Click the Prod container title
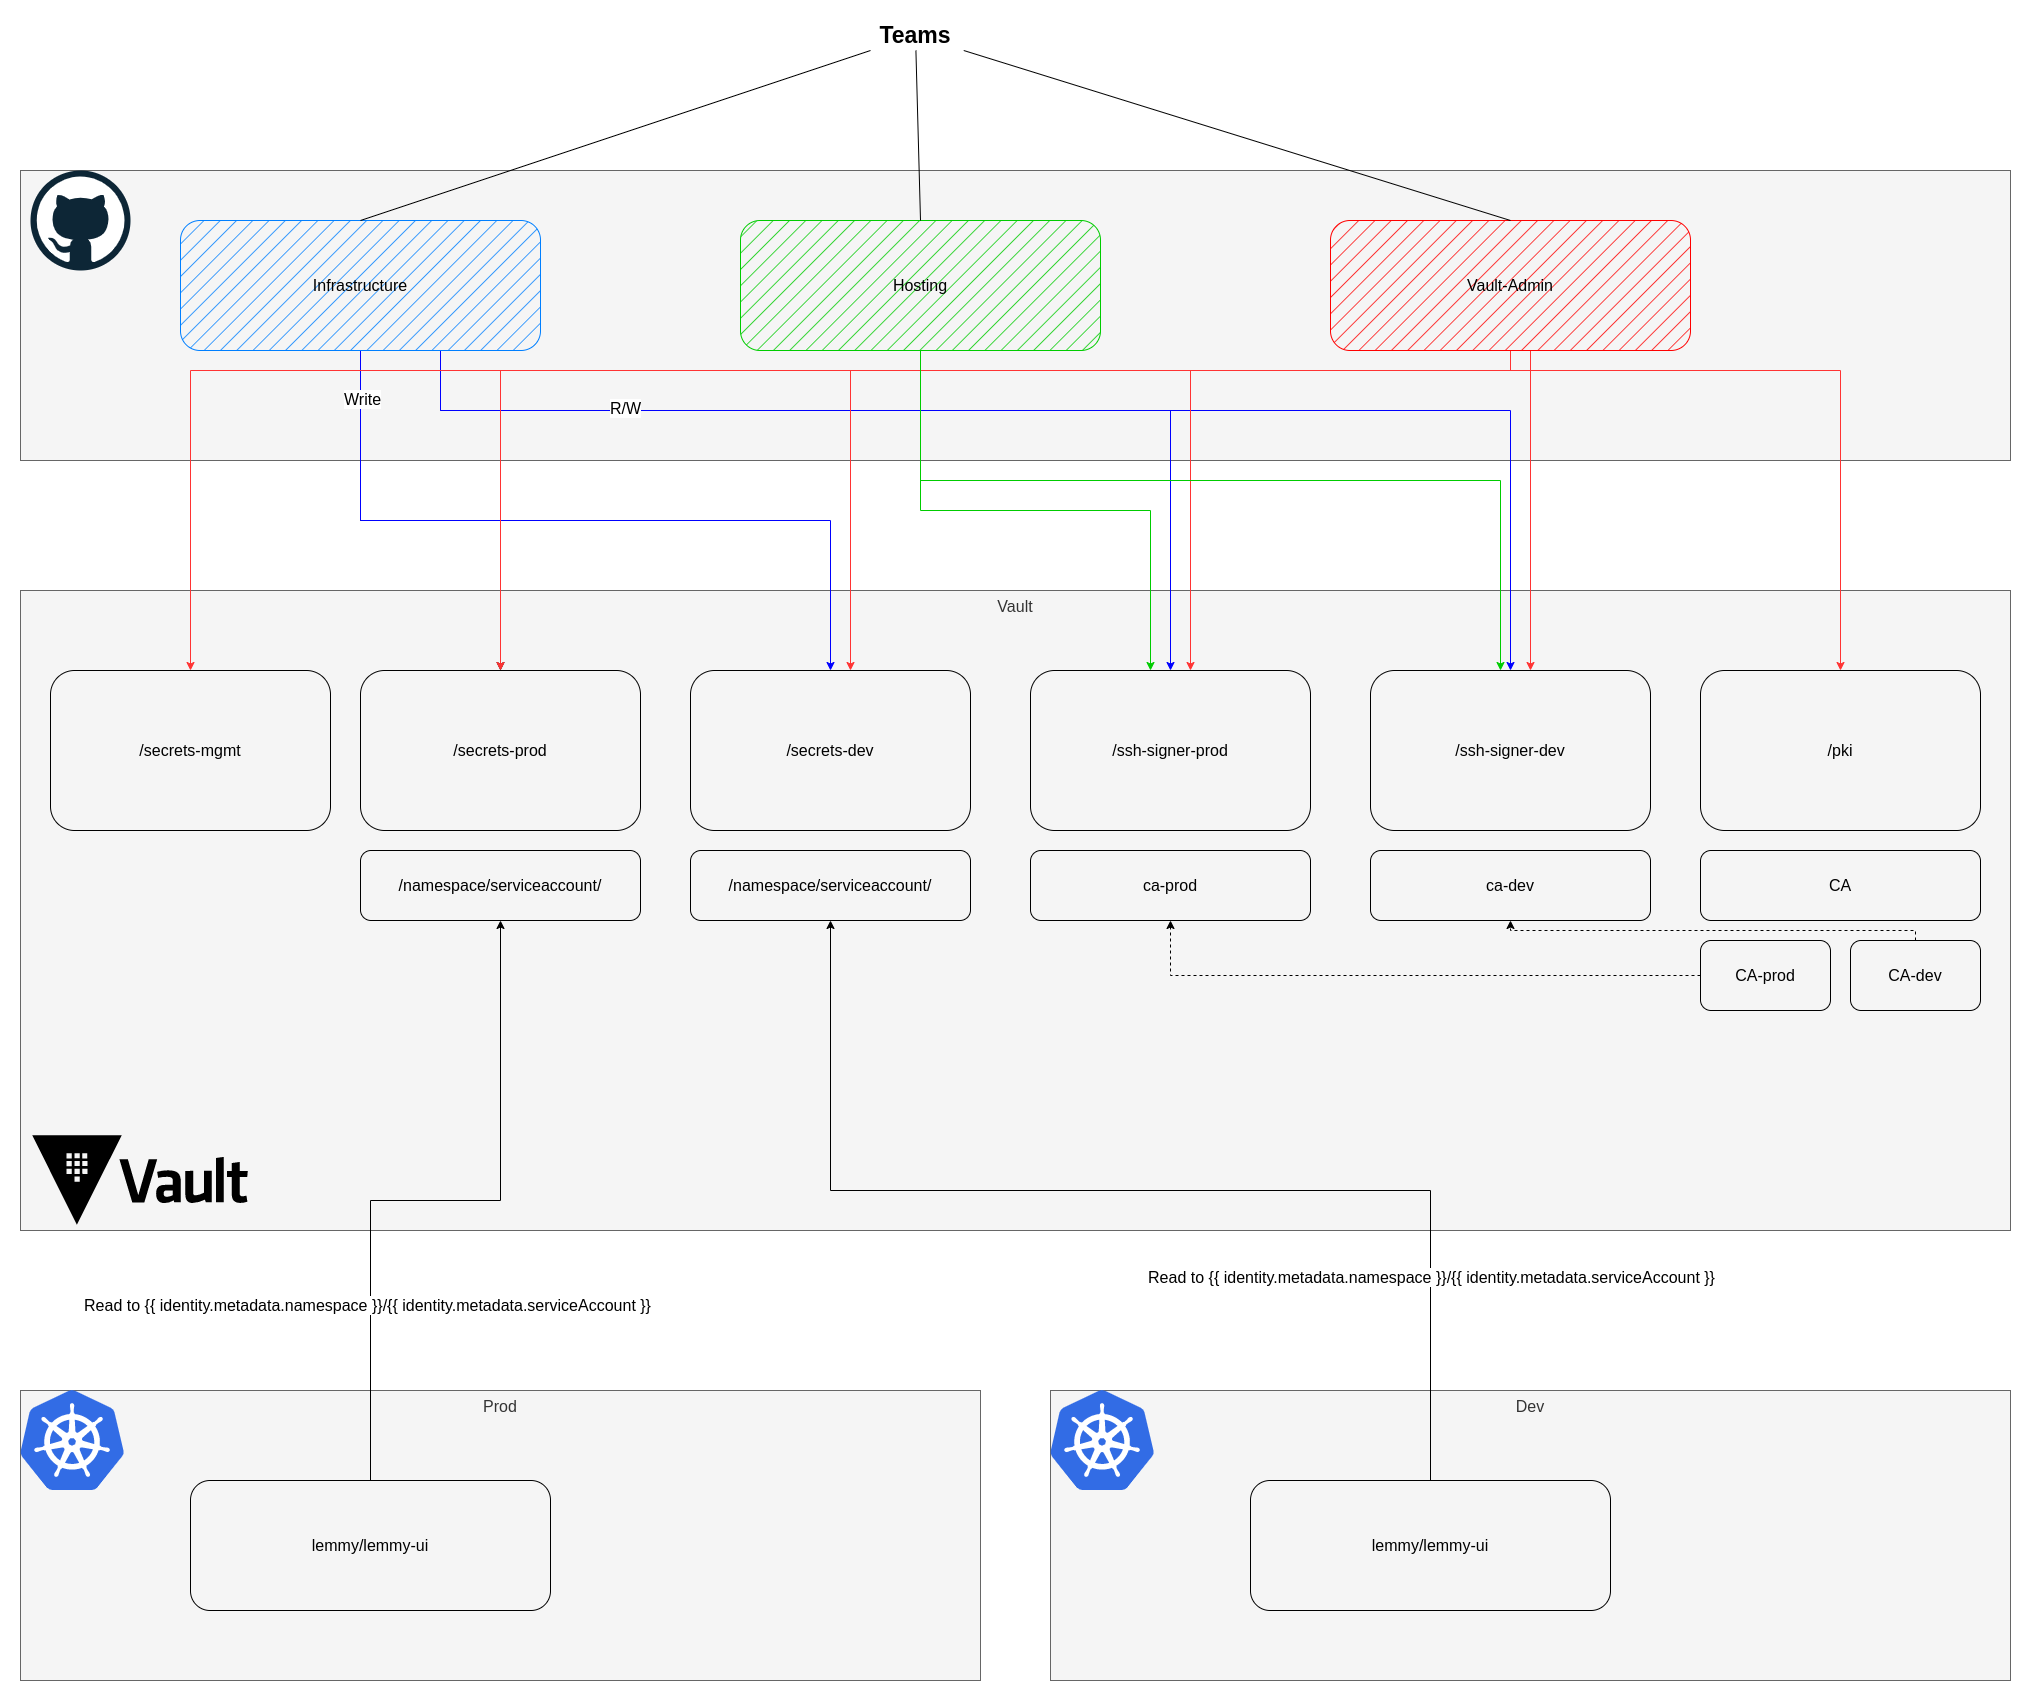2031x1701 pixels. tap(500, 1406)
